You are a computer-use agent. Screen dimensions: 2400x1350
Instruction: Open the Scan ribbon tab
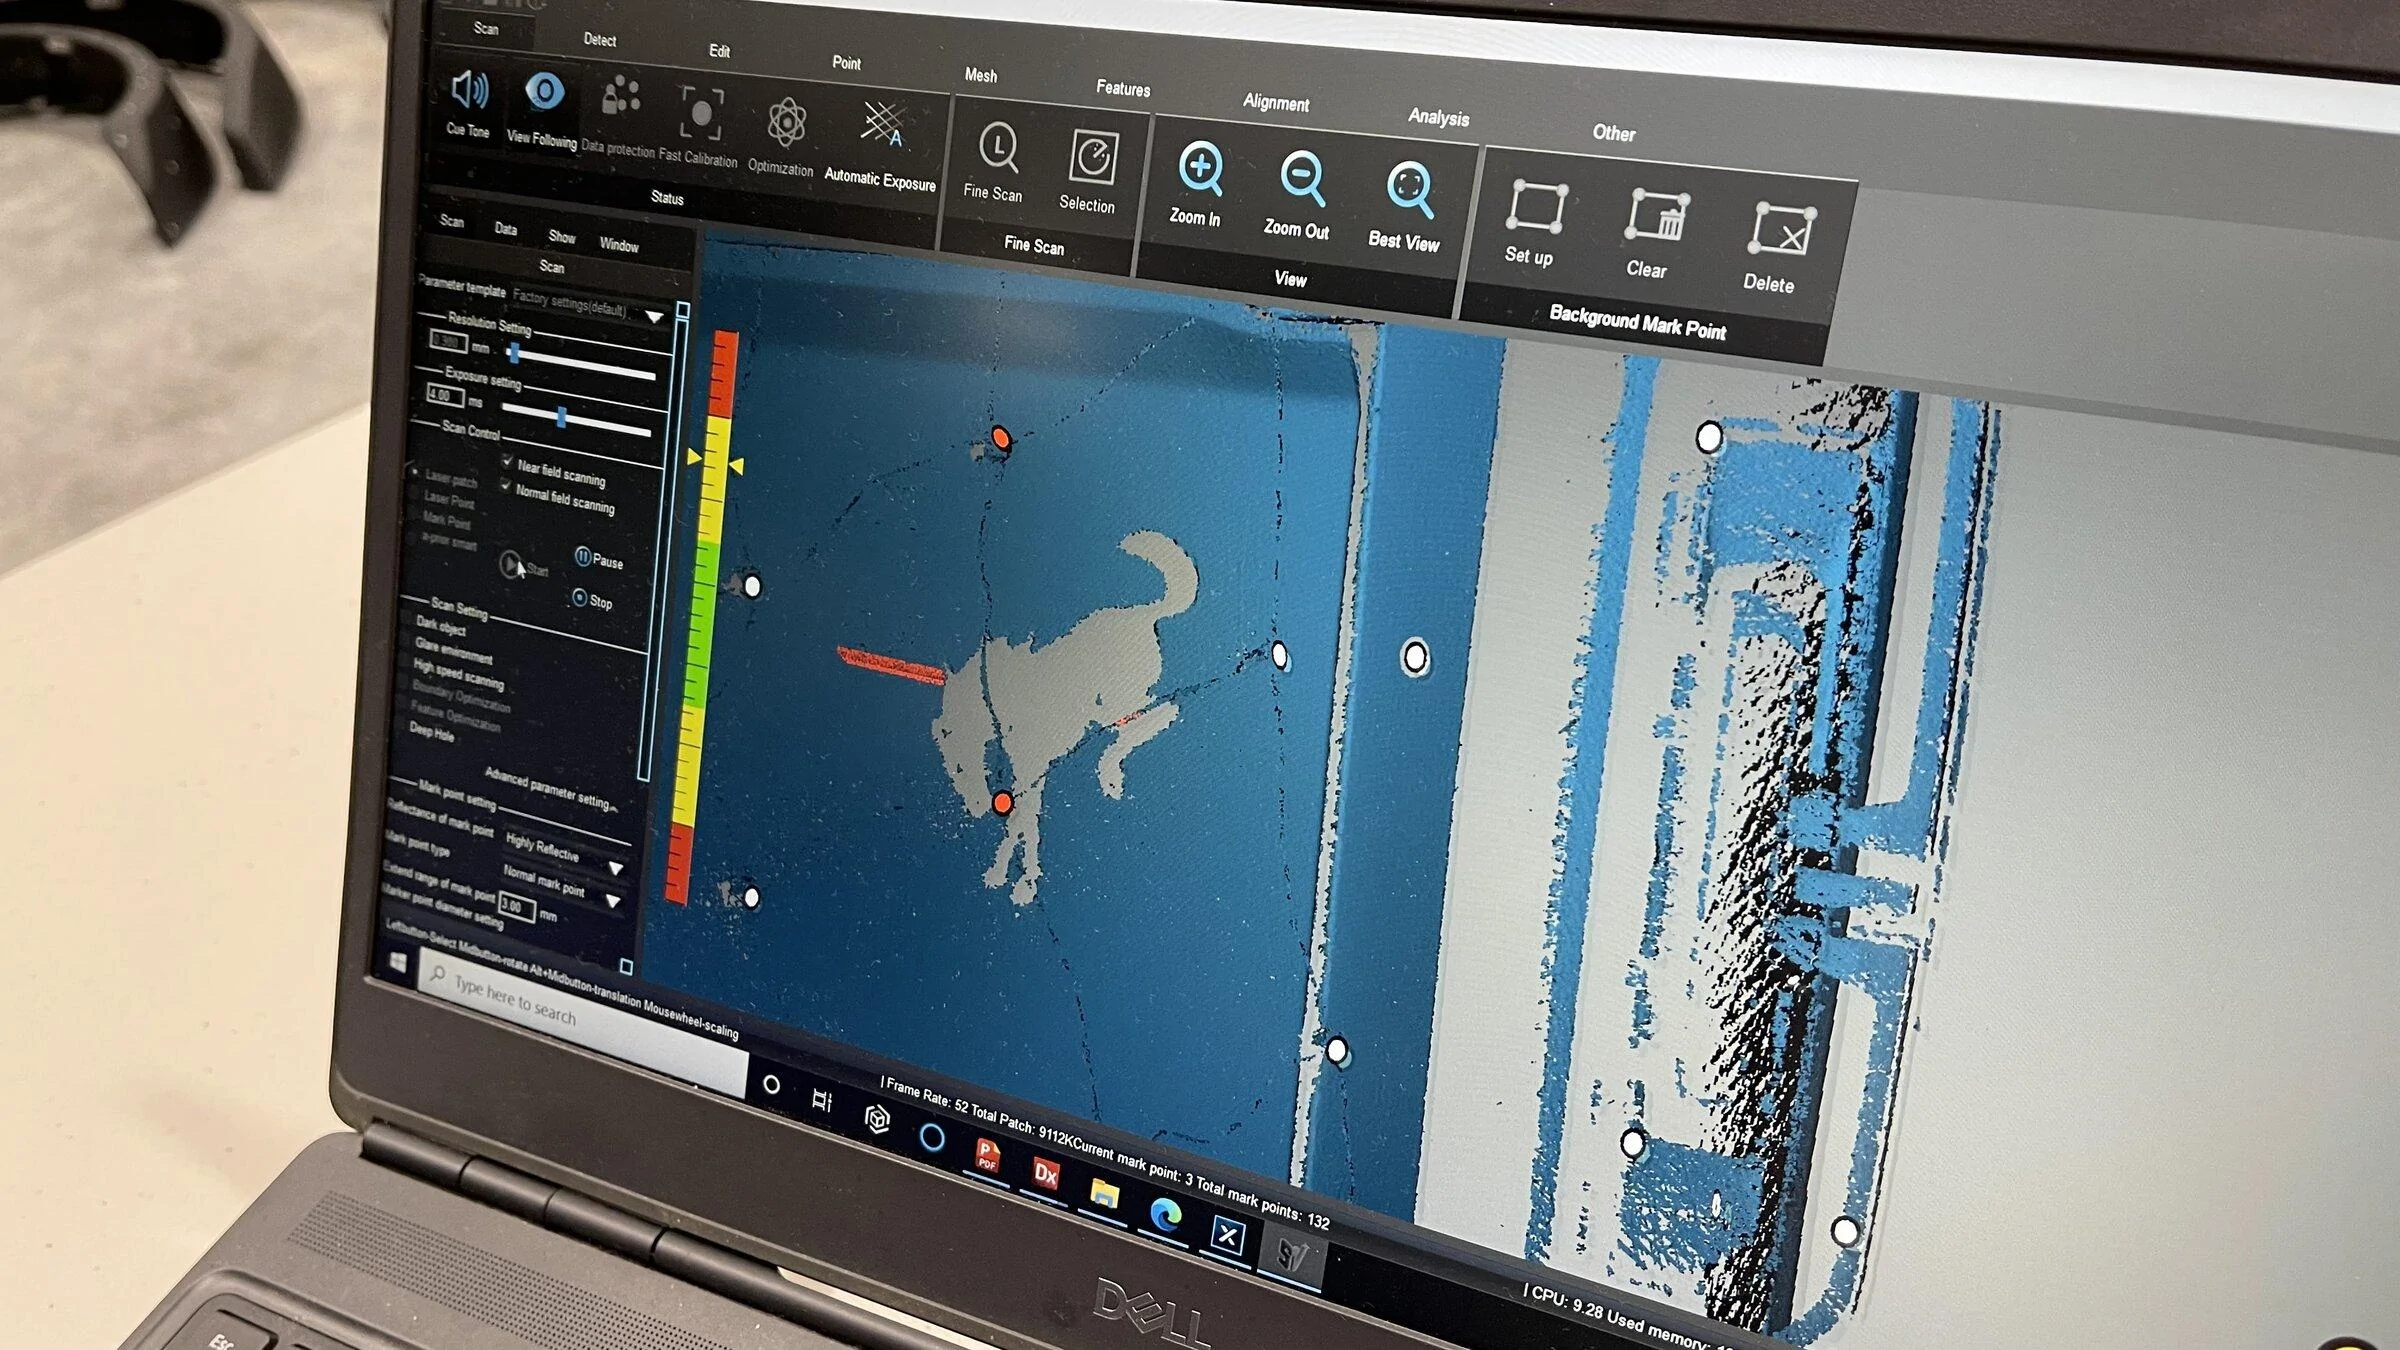(x=486, y=28)
